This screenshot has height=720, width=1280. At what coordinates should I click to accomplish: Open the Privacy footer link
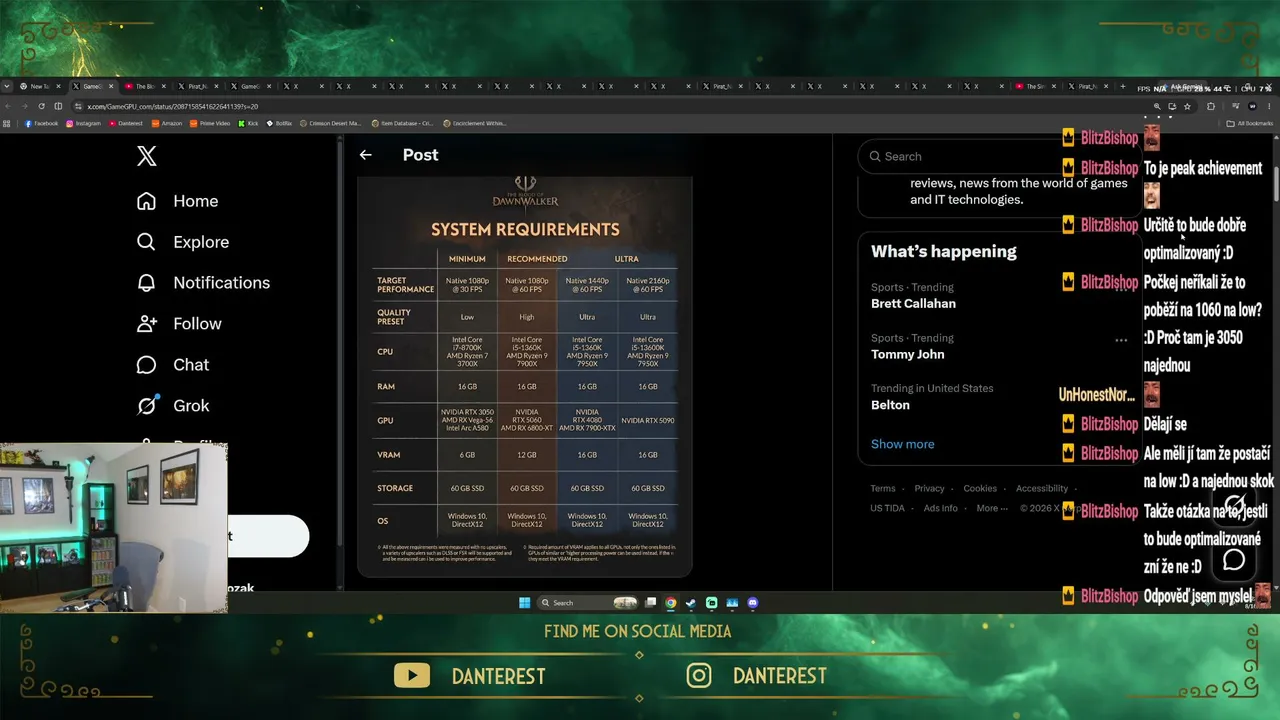(929, 489)
